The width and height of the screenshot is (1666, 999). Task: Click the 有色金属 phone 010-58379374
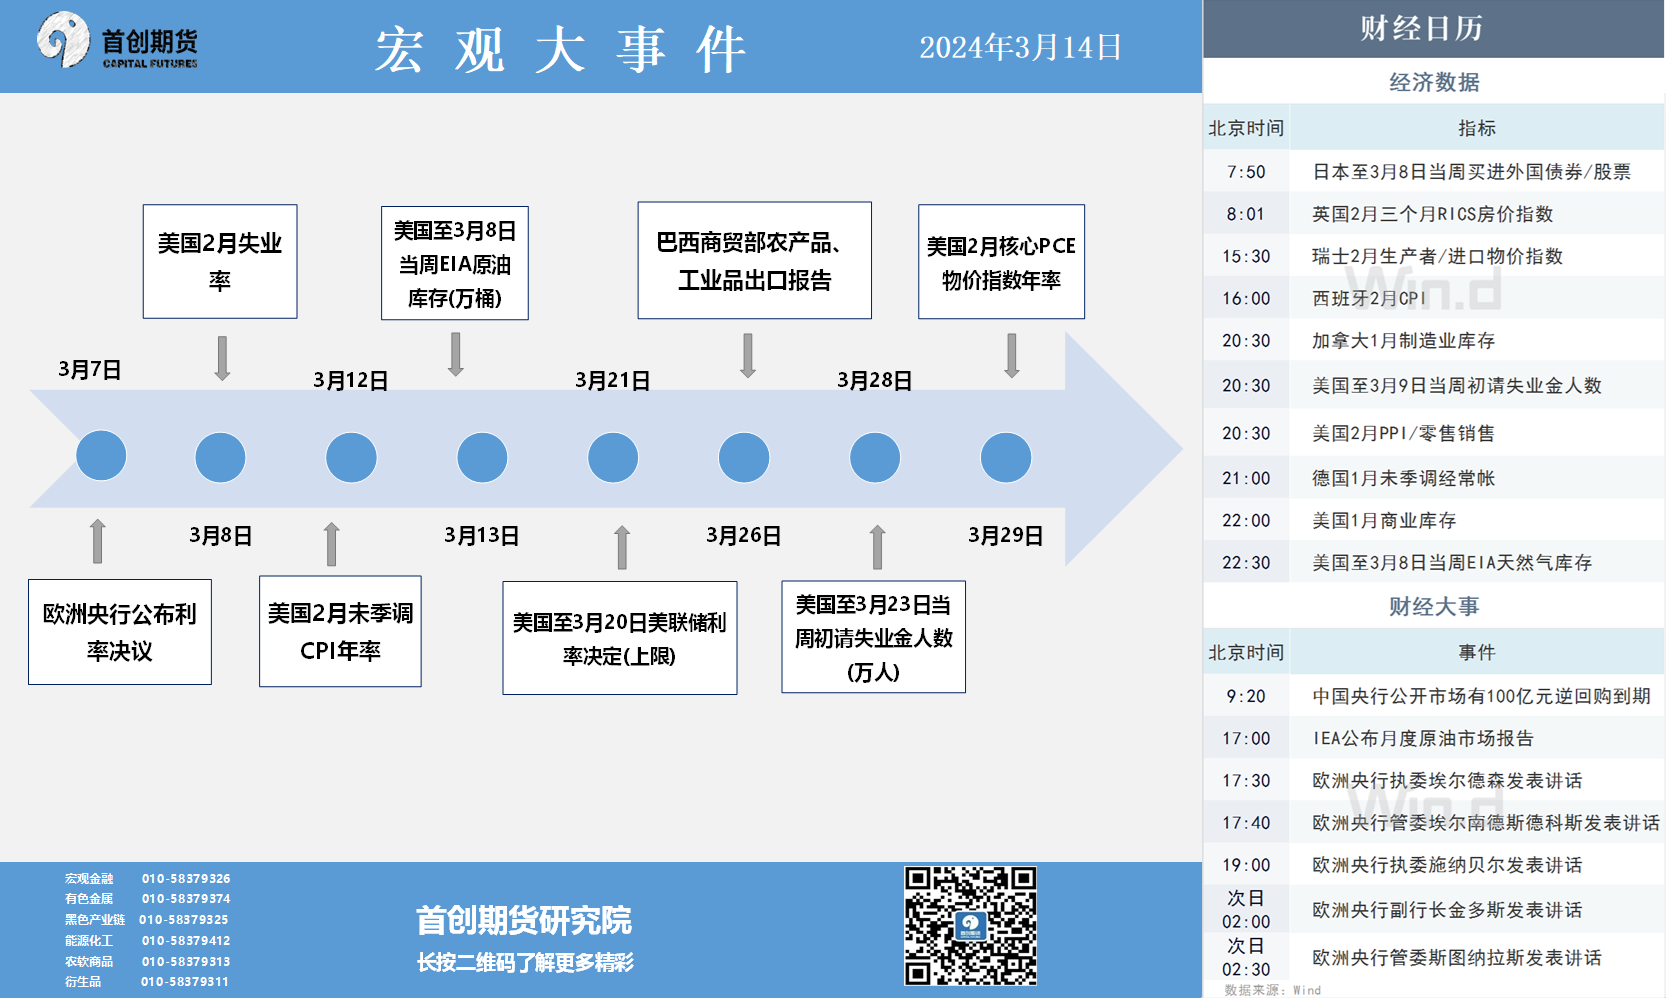(186, 898)
